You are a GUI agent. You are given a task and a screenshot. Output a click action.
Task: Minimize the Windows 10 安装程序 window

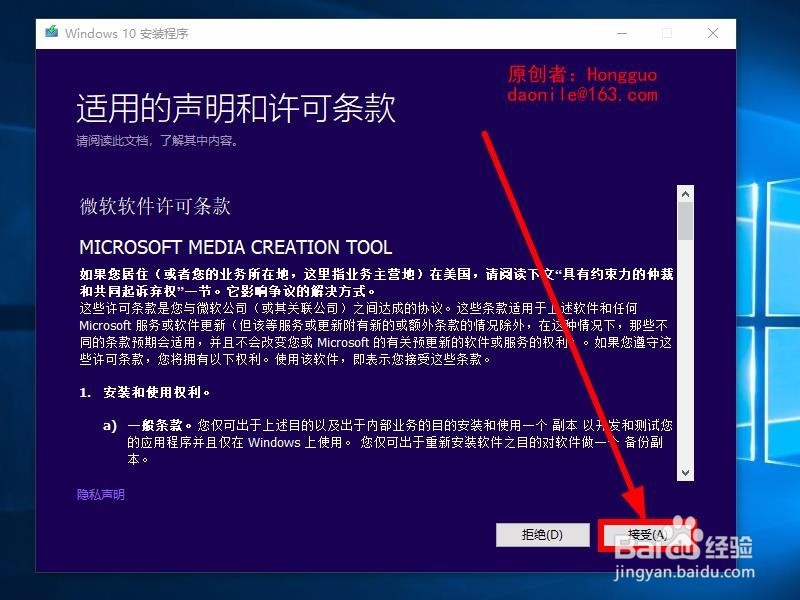tap(622, 34)
